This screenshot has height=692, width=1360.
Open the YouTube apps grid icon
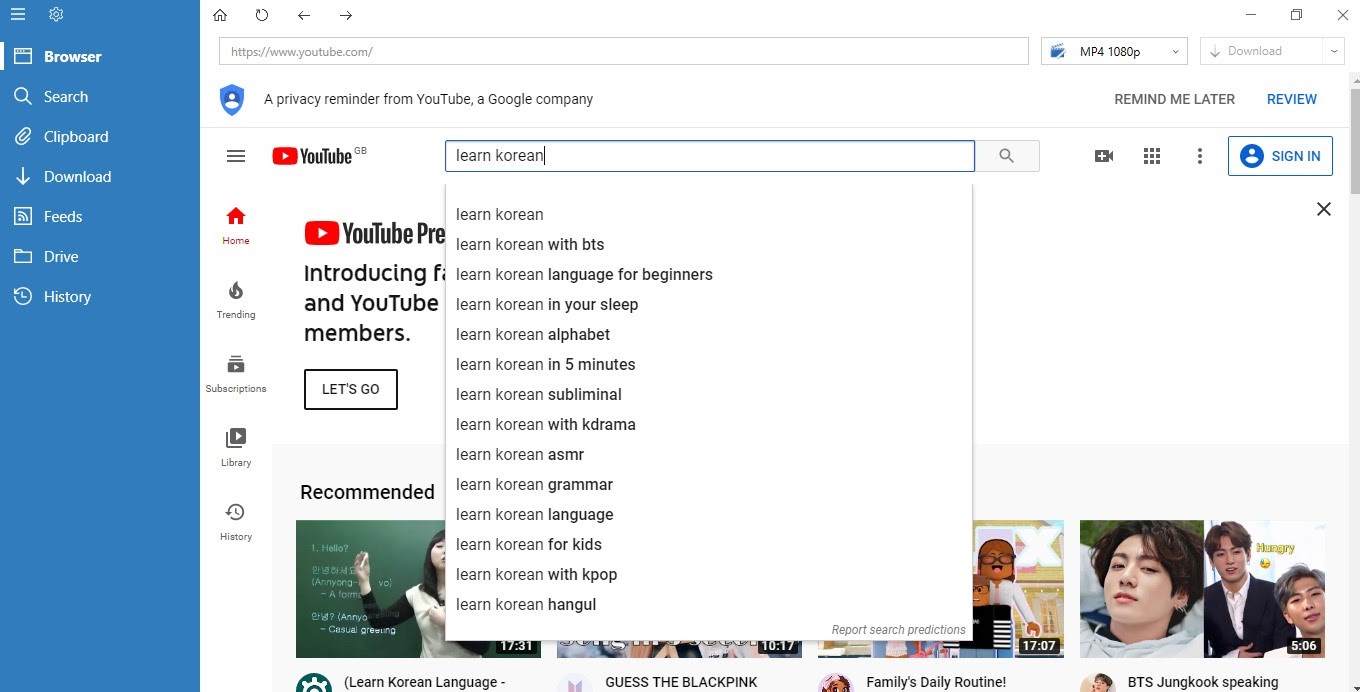click(x=1152, y=156)
